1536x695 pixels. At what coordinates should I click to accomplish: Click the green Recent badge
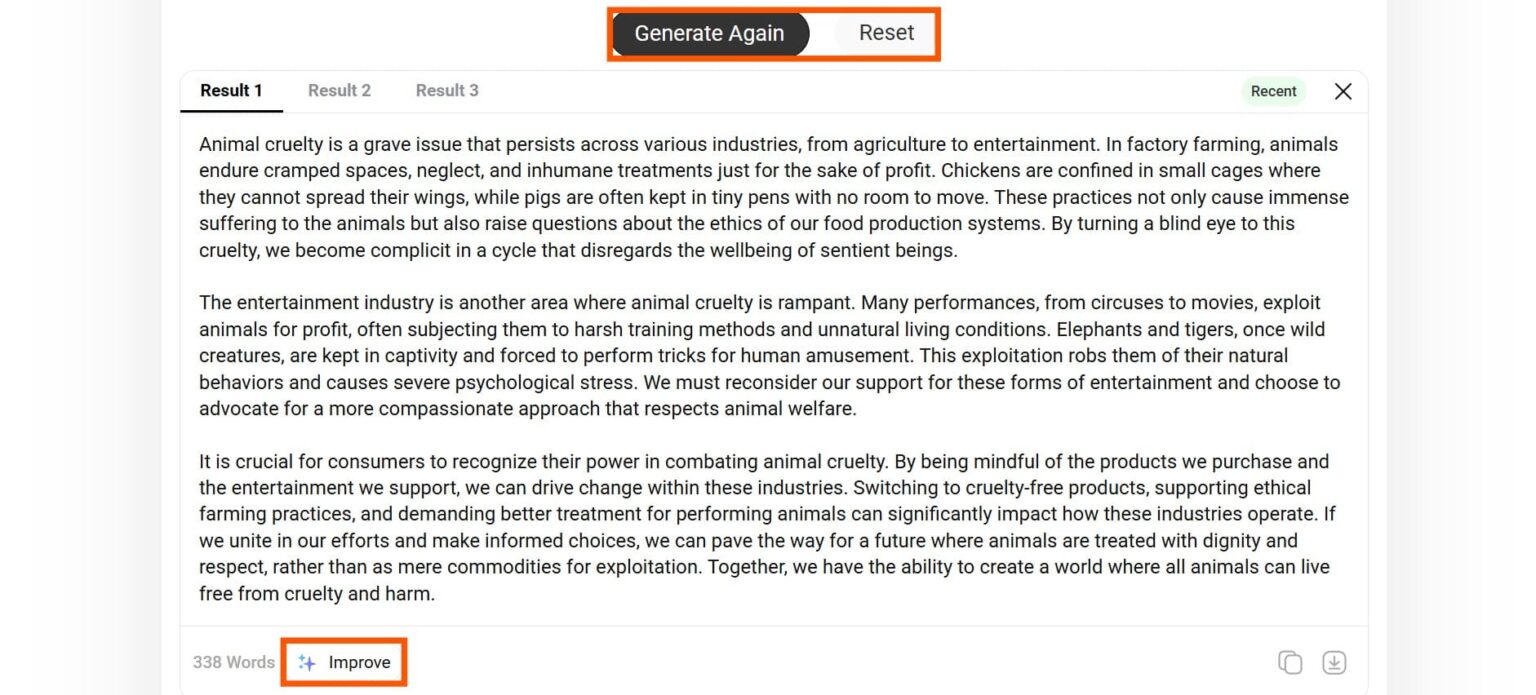coord(1272,91)
